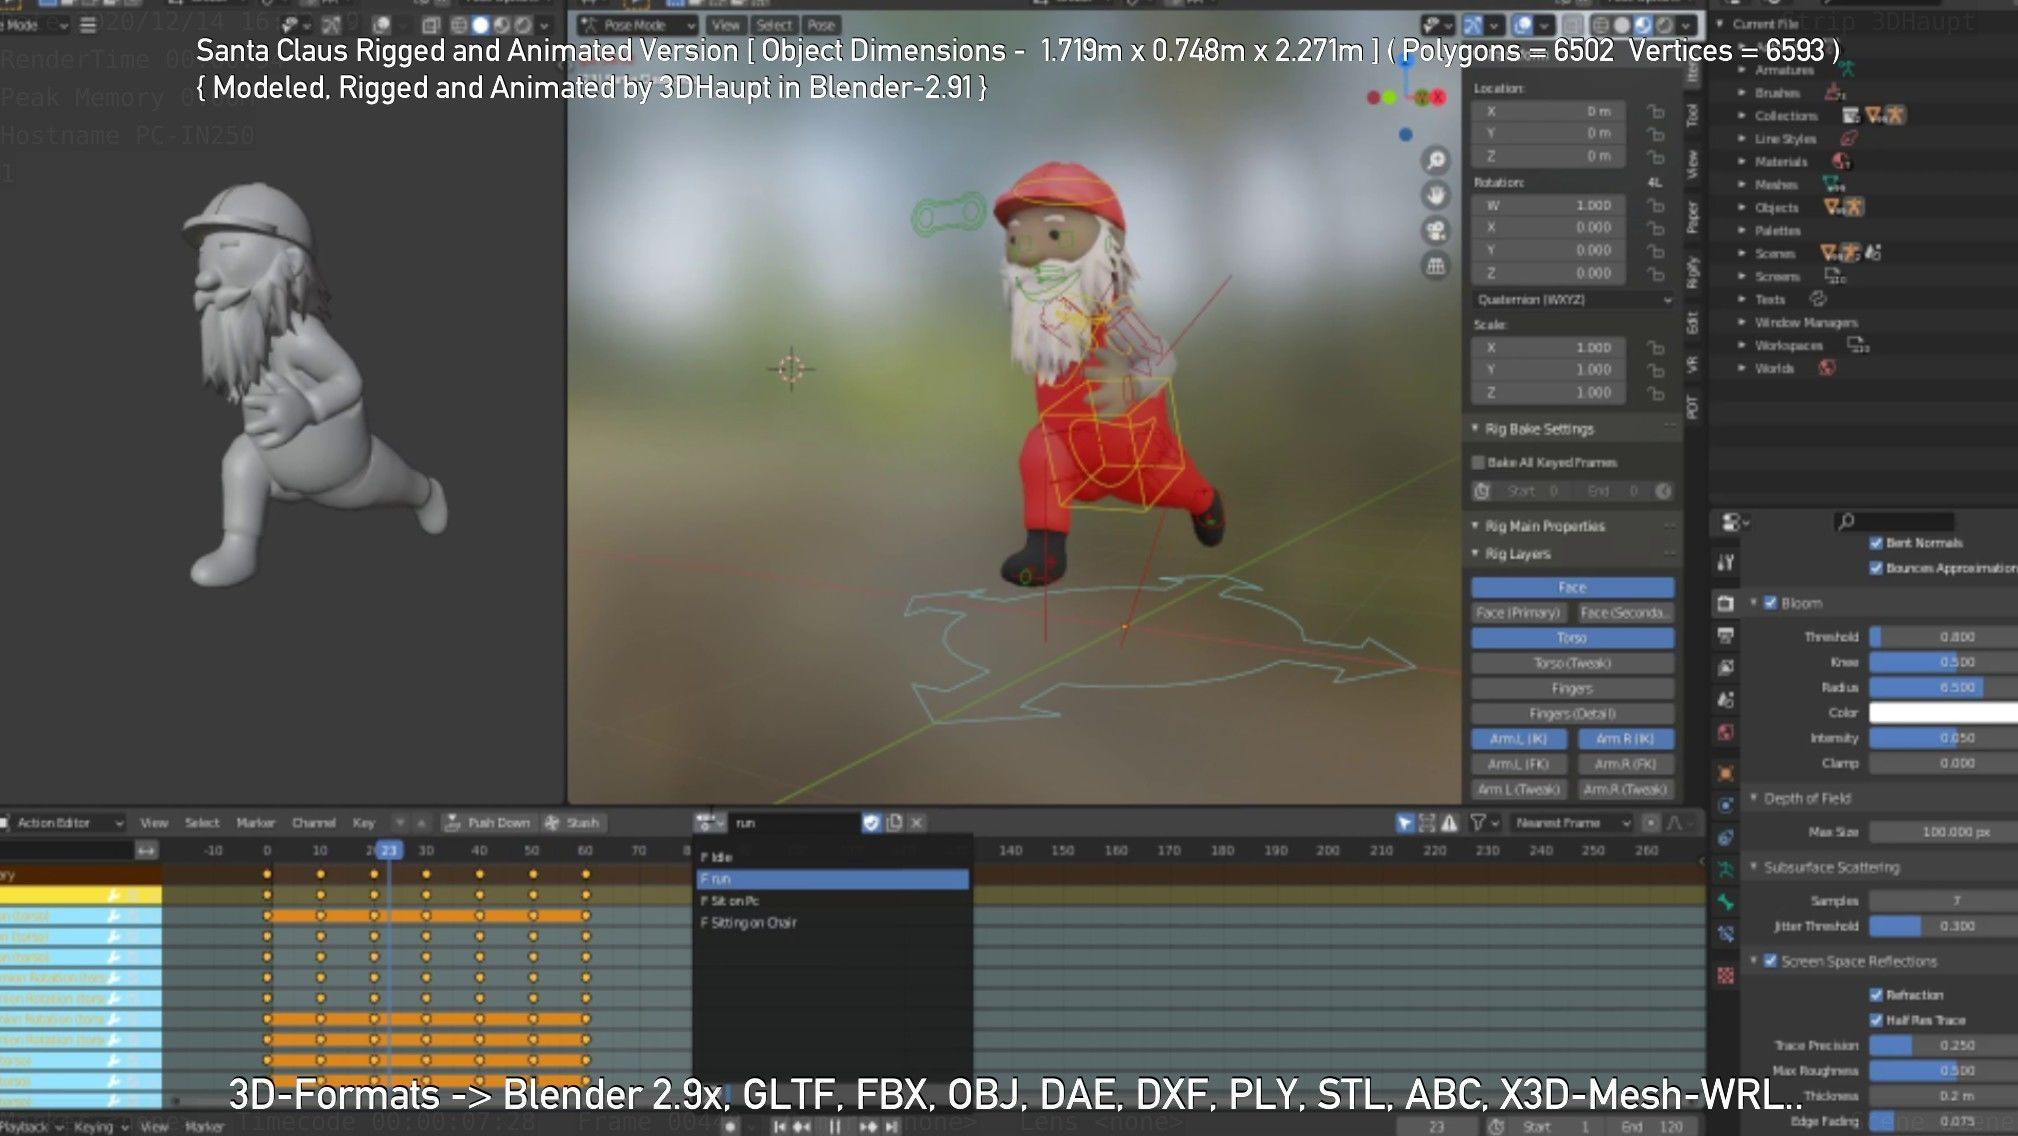The width and height of the screenshot is (2018, 1136).
Task: Adjust Bloom Radius slider
Action: (x=1943, y=687)
